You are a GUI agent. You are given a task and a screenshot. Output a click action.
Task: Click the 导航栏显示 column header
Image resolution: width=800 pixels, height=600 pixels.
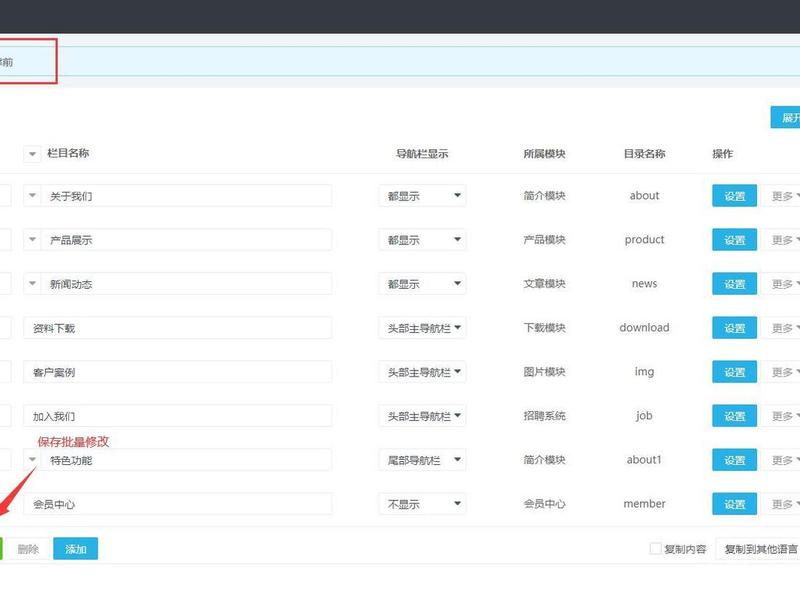tap(422, 154)
